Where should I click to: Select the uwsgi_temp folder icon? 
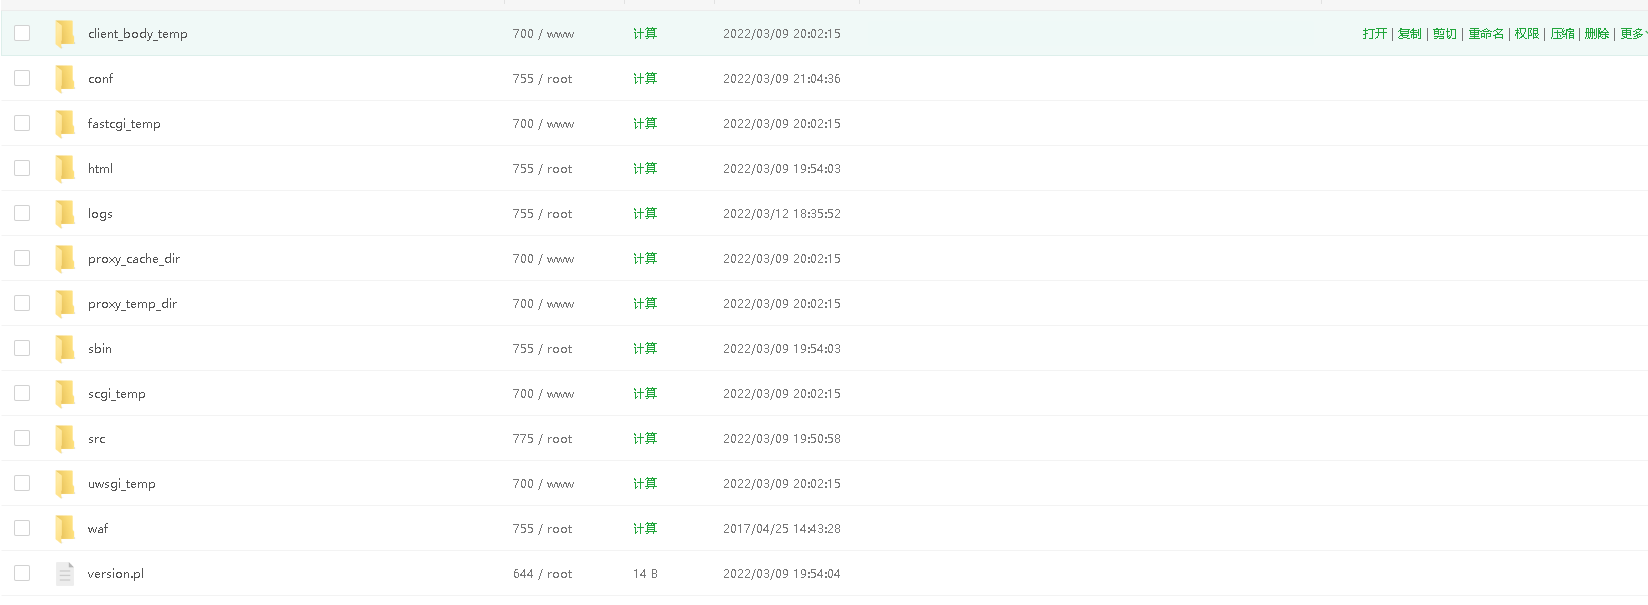tap(65, 483)
